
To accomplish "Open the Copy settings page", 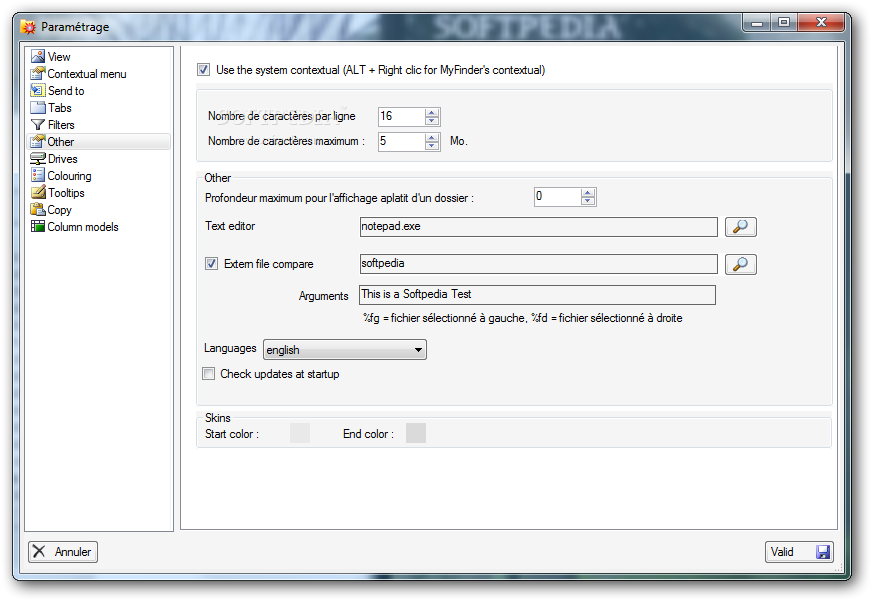I will pos(60,210).
